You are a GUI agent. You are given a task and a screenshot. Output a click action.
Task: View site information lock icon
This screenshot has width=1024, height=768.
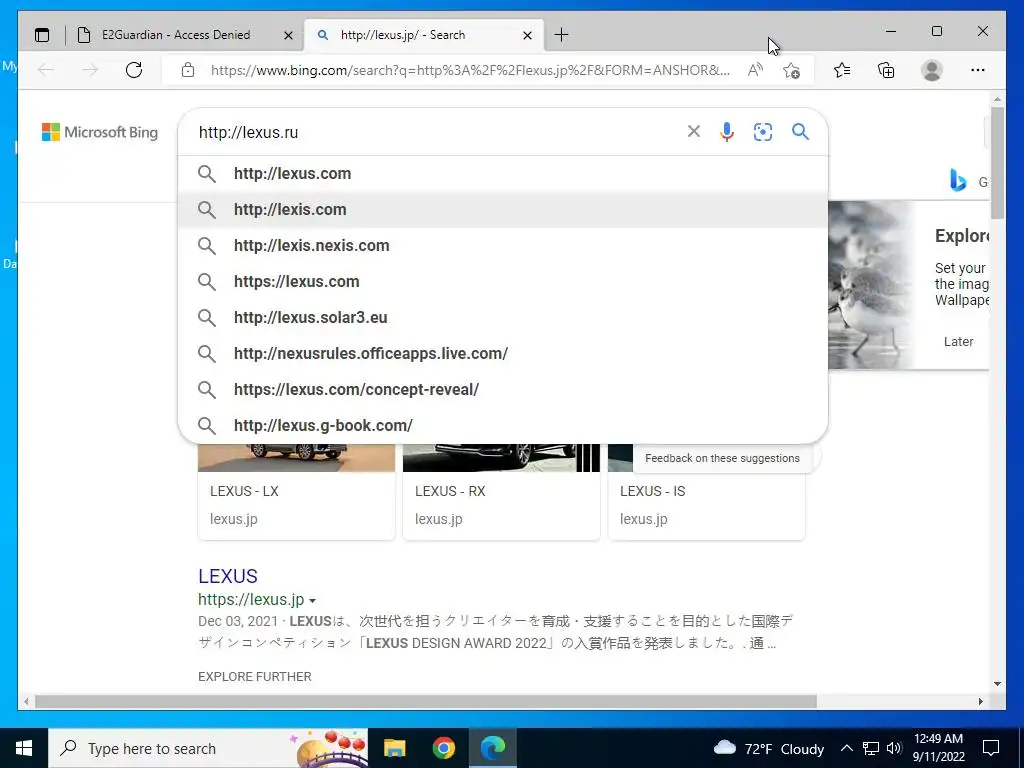click(x=188, y=70)
